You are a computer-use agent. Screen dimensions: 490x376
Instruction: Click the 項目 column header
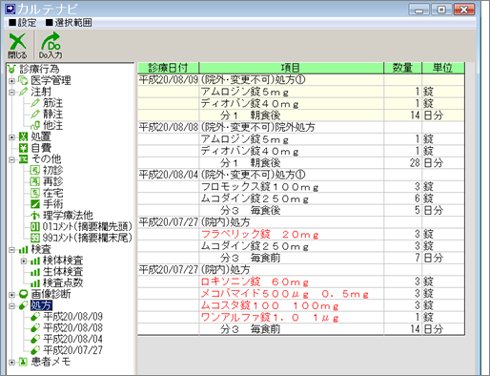(x=291, y=68)
